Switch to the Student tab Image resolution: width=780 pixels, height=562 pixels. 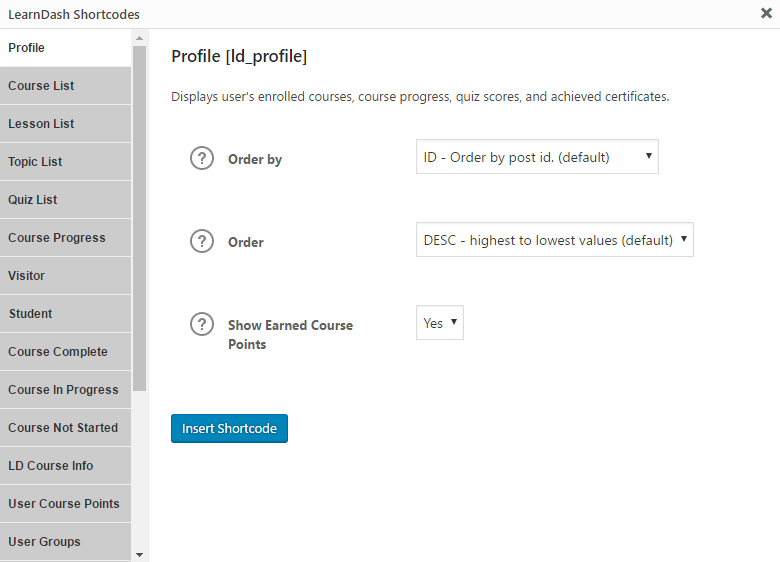(x=65, y=314)
